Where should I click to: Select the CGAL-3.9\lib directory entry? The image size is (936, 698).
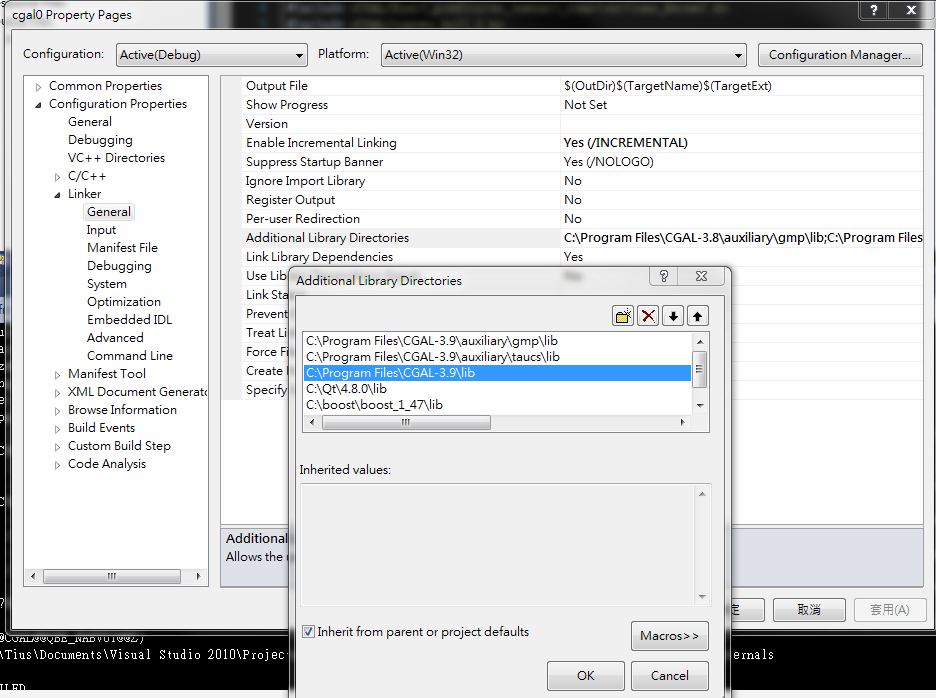(x=497, y=373)
